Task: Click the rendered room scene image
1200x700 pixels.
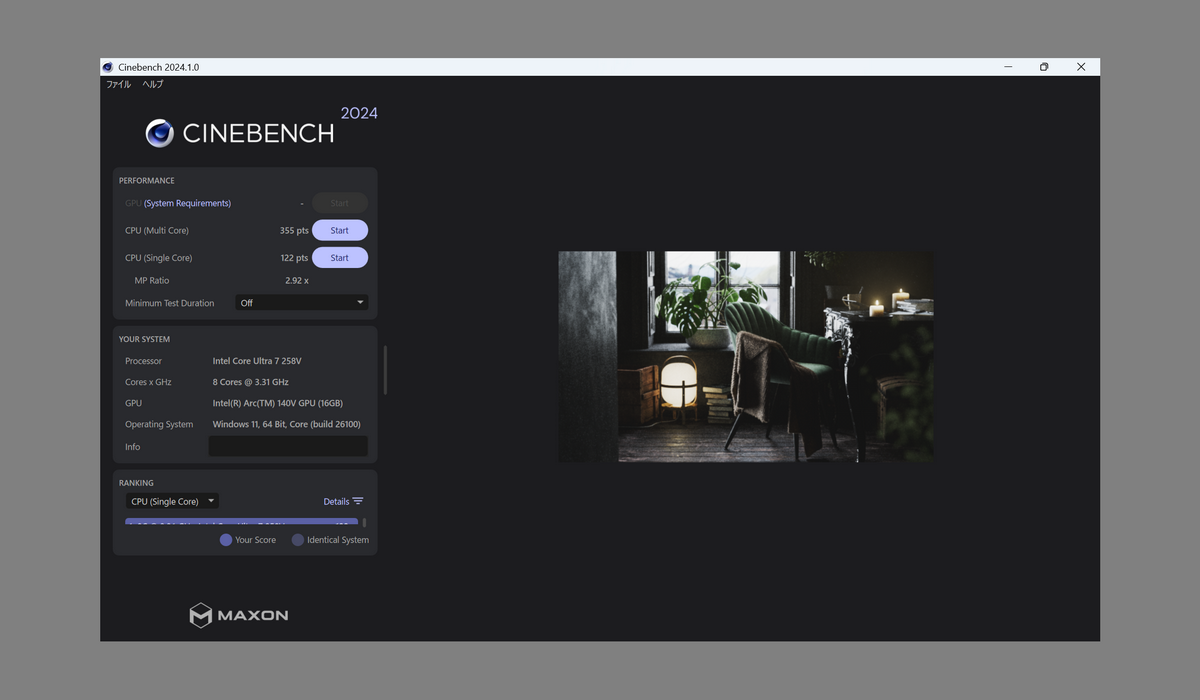Action: tap(746, 356)
